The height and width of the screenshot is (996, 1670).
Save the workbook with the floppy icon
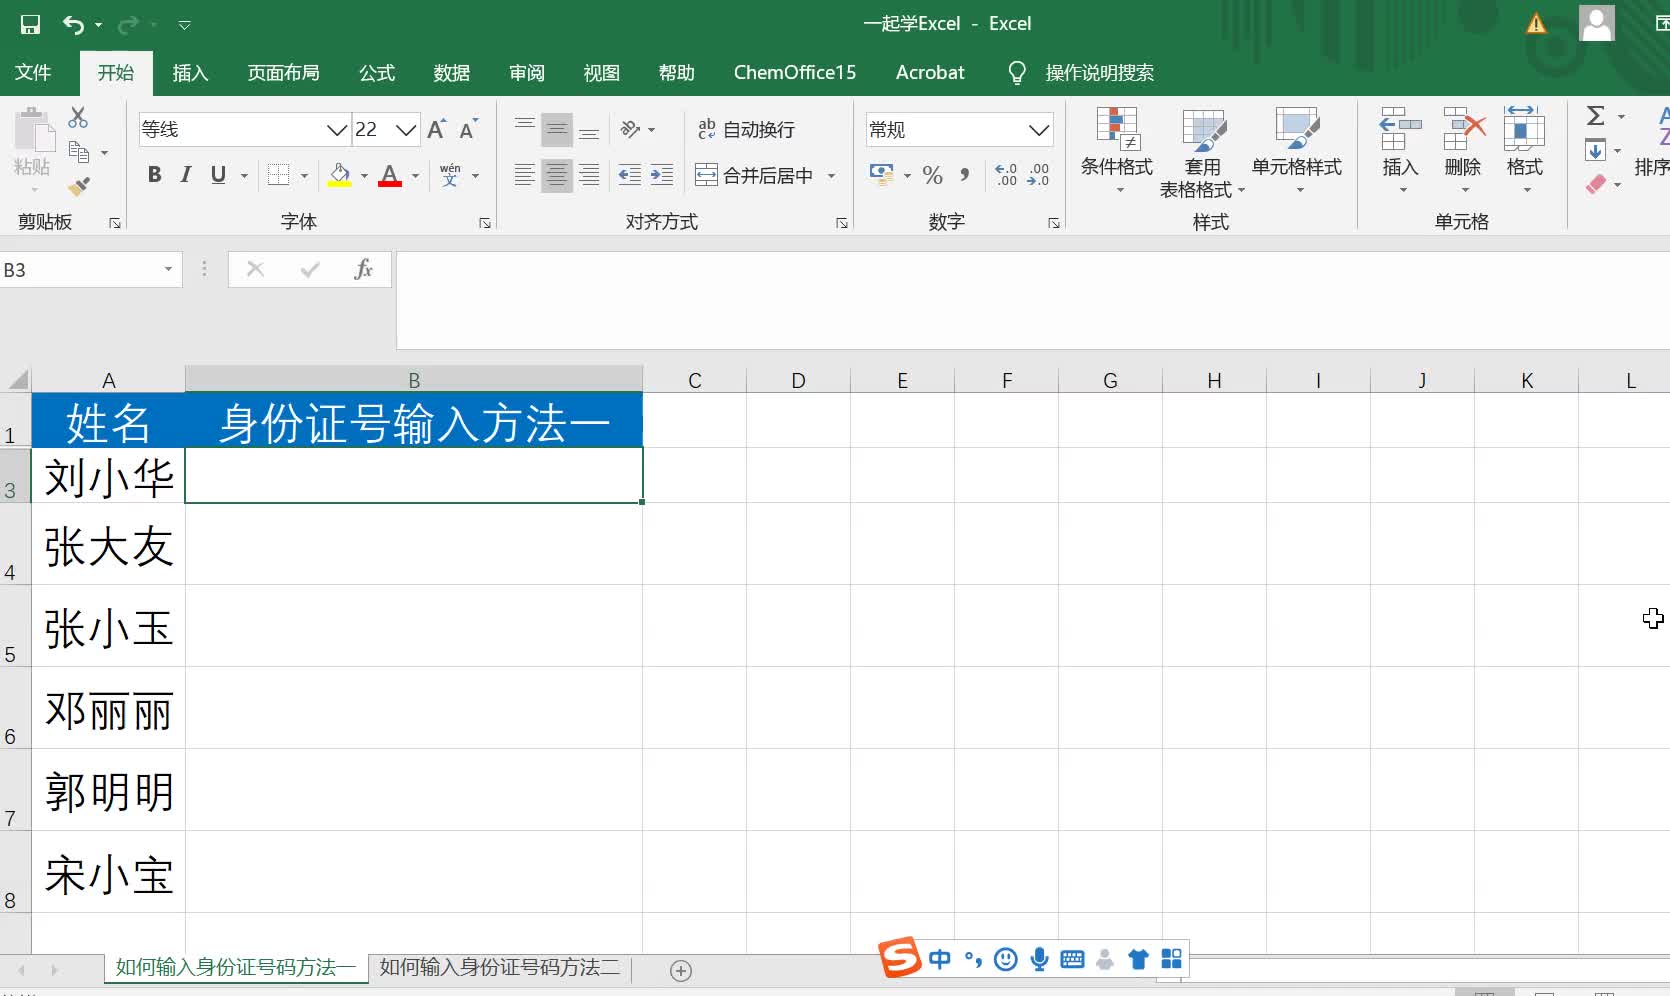tap(30, 24)
